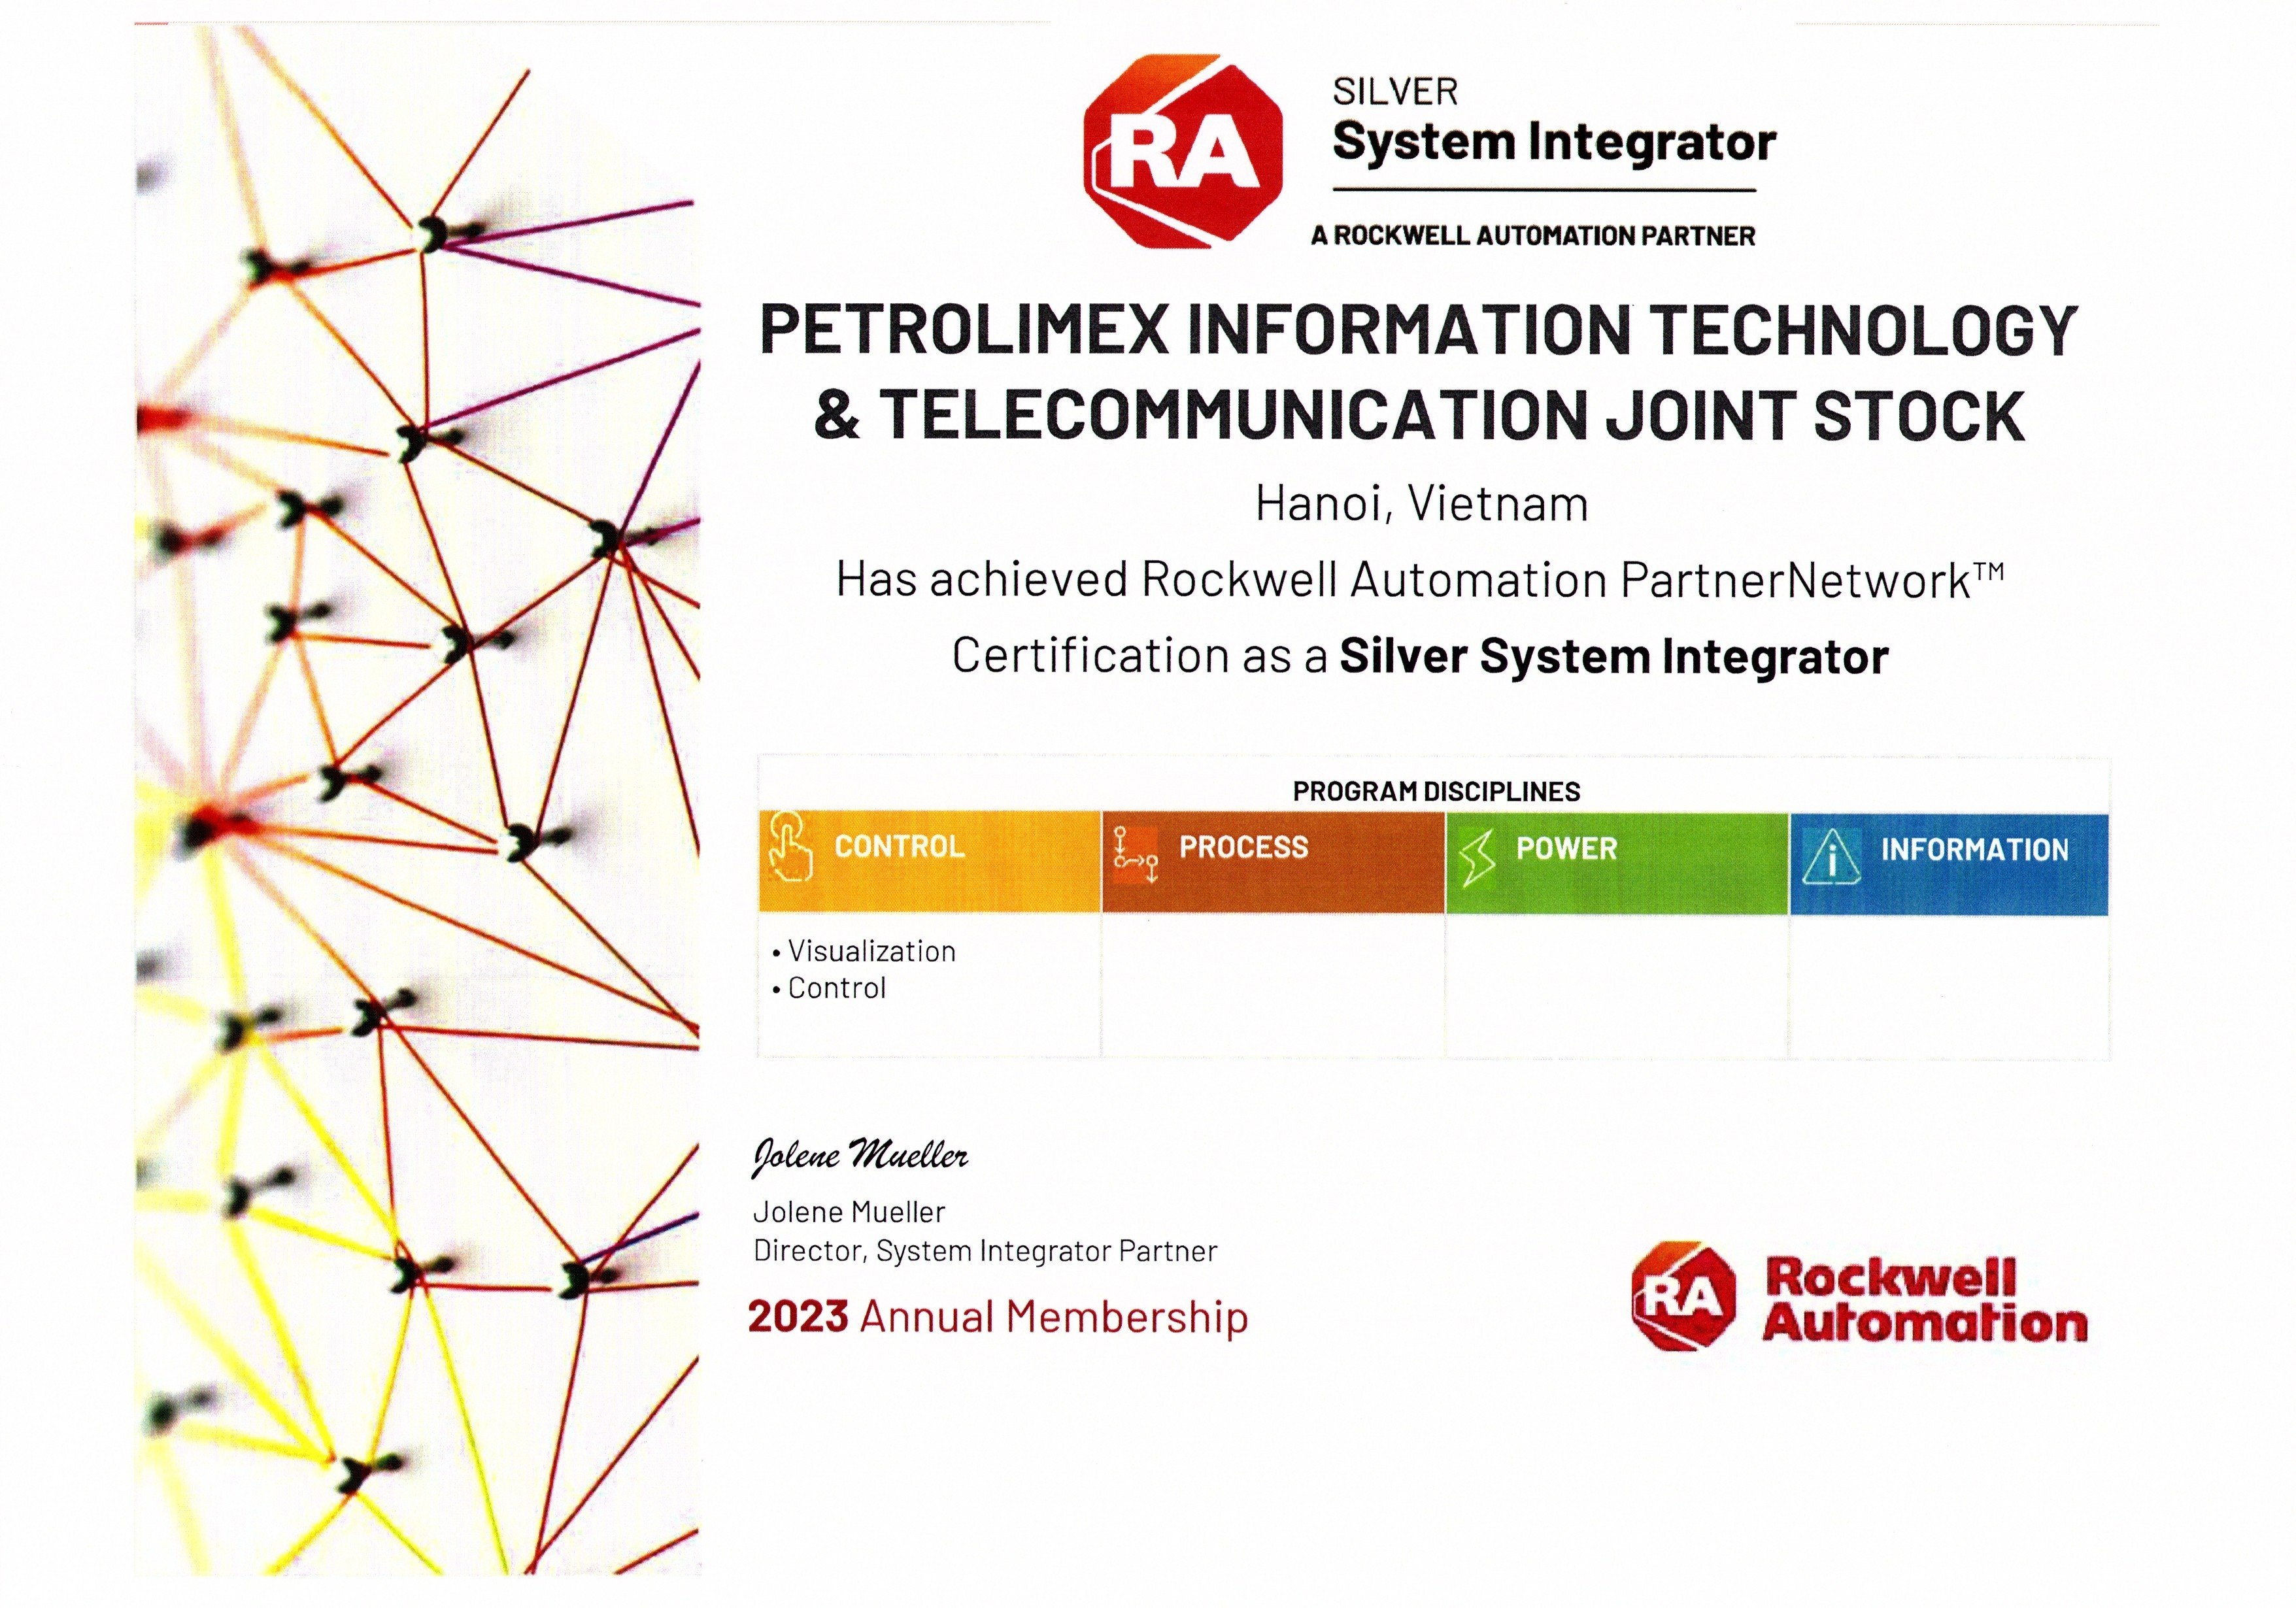Click the cursive Jolene Mueller signature

point(860,1156)
